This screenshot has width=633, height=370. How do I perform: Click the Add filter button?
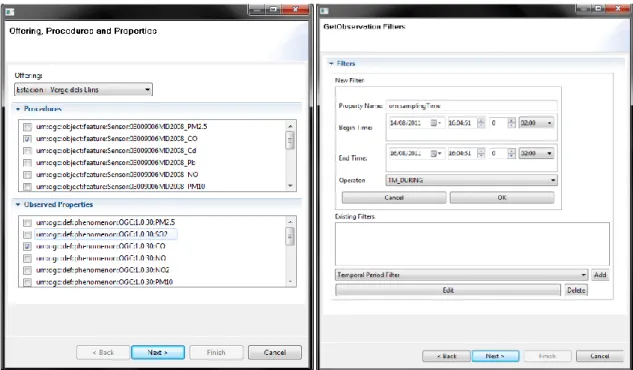[x=600, y=275]
